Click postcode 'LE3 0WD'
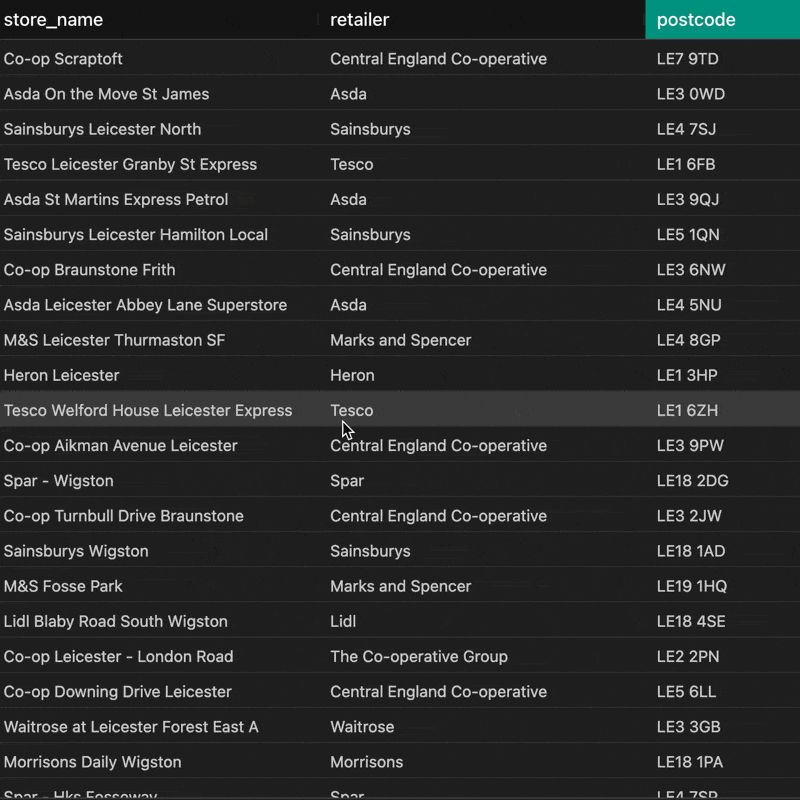 [690, 94]
